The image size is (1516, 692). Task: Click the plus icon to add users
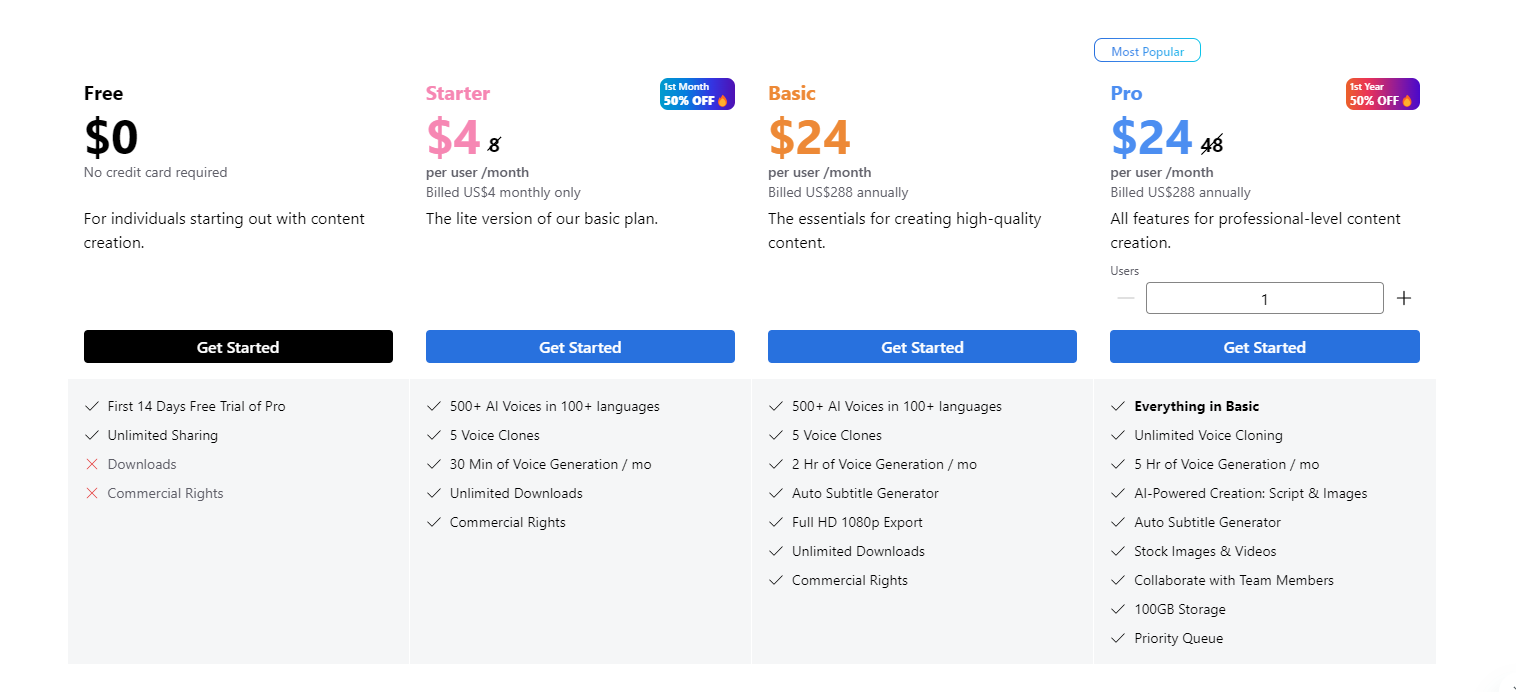tap(1404, 298)
